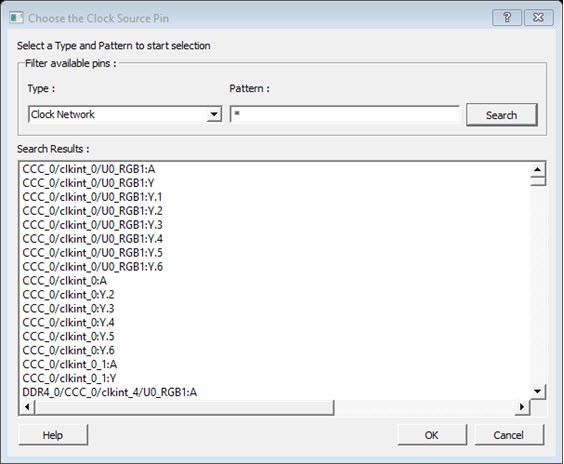Click the vertical scrollbar up arrow
This screenshot has height=464, width=564.
[x=537, y=169]
